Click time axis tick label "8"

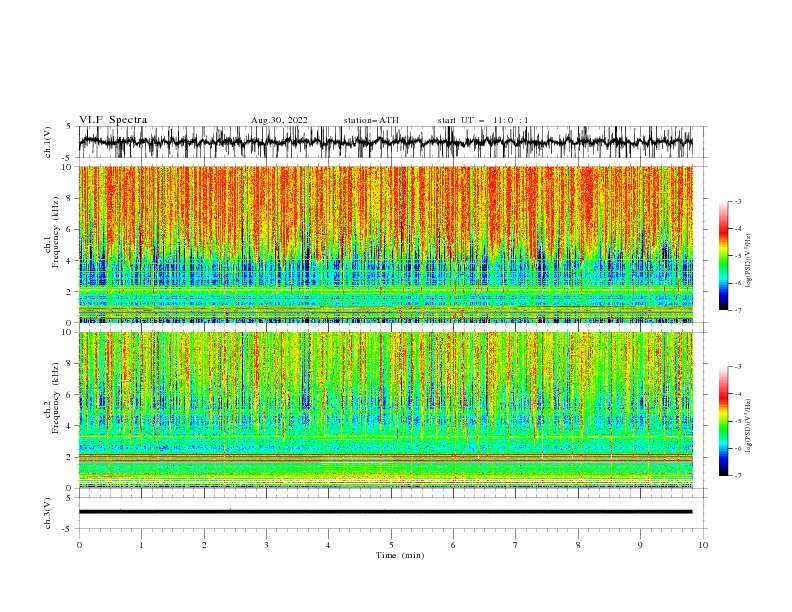pyautogui.click(x=578, y=545)
